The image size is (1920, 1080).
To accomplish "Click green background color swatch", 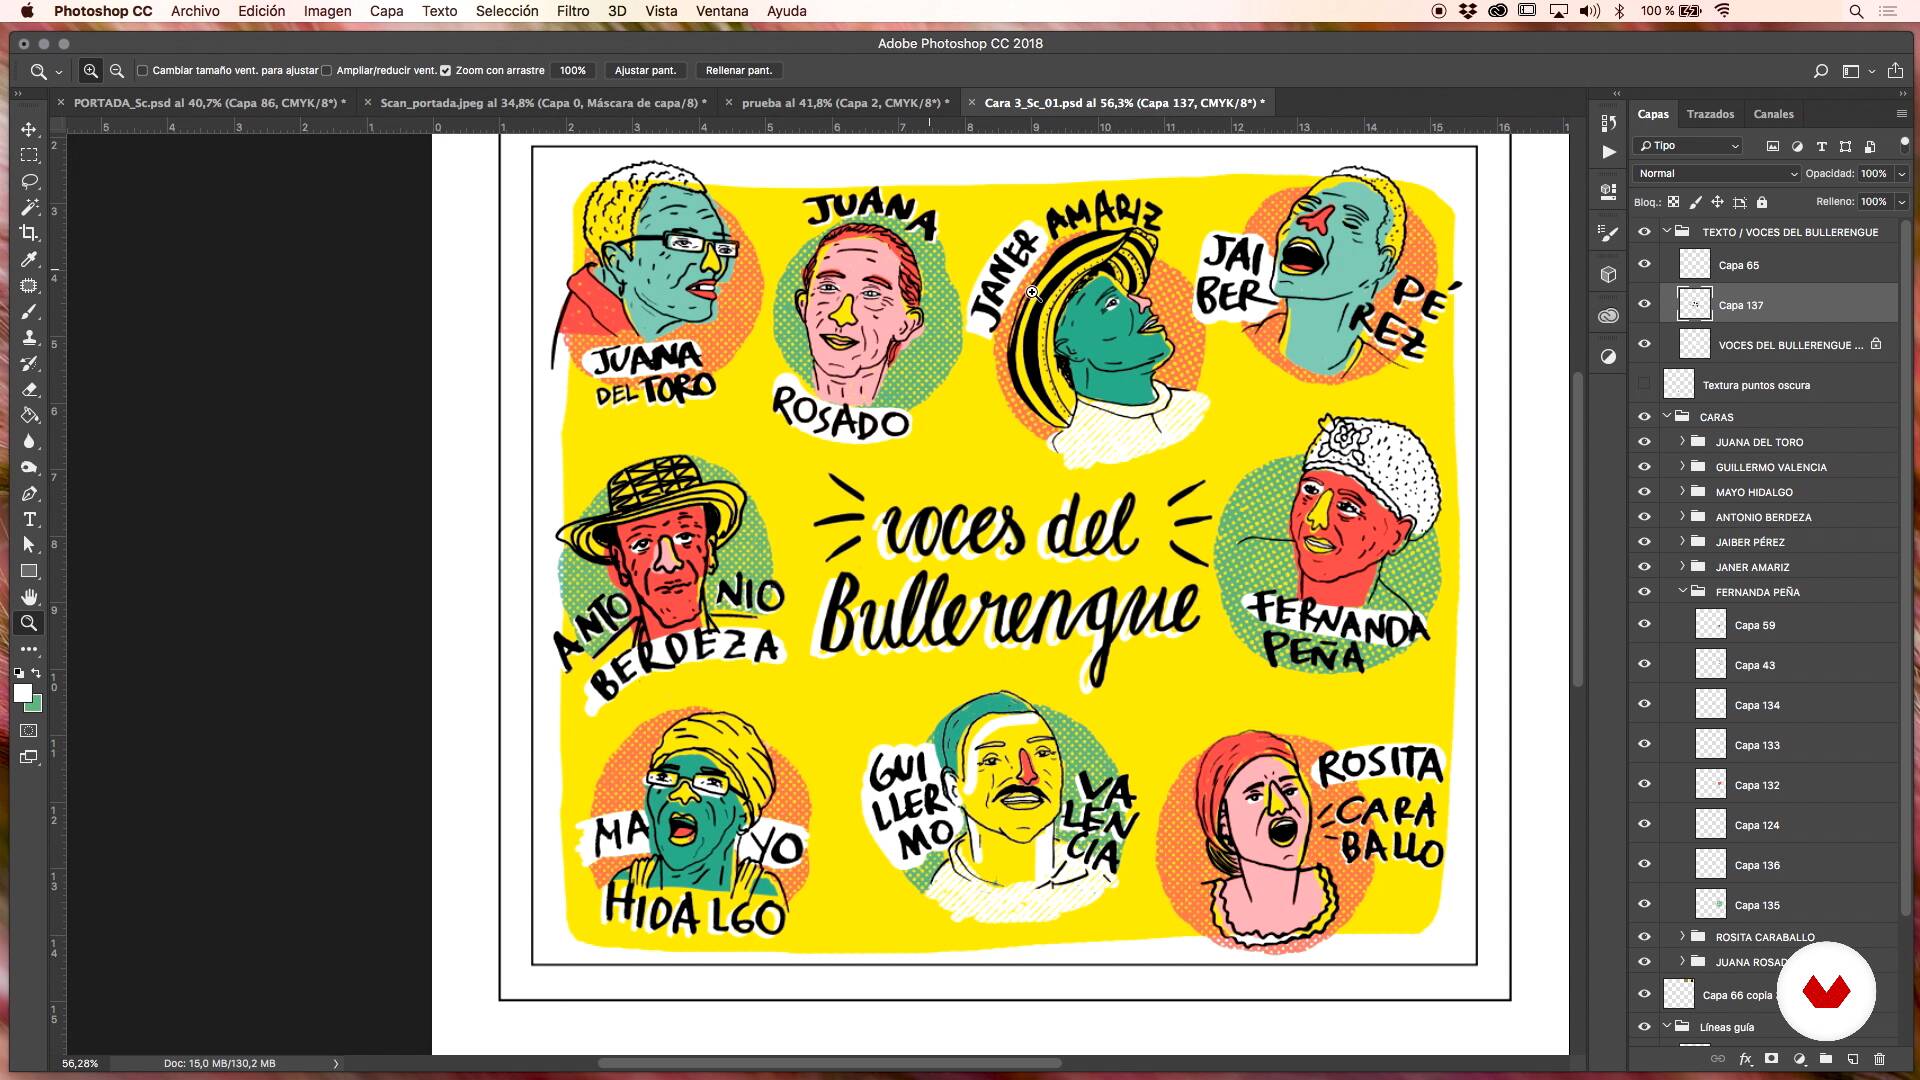I will [x=36, y=706].
